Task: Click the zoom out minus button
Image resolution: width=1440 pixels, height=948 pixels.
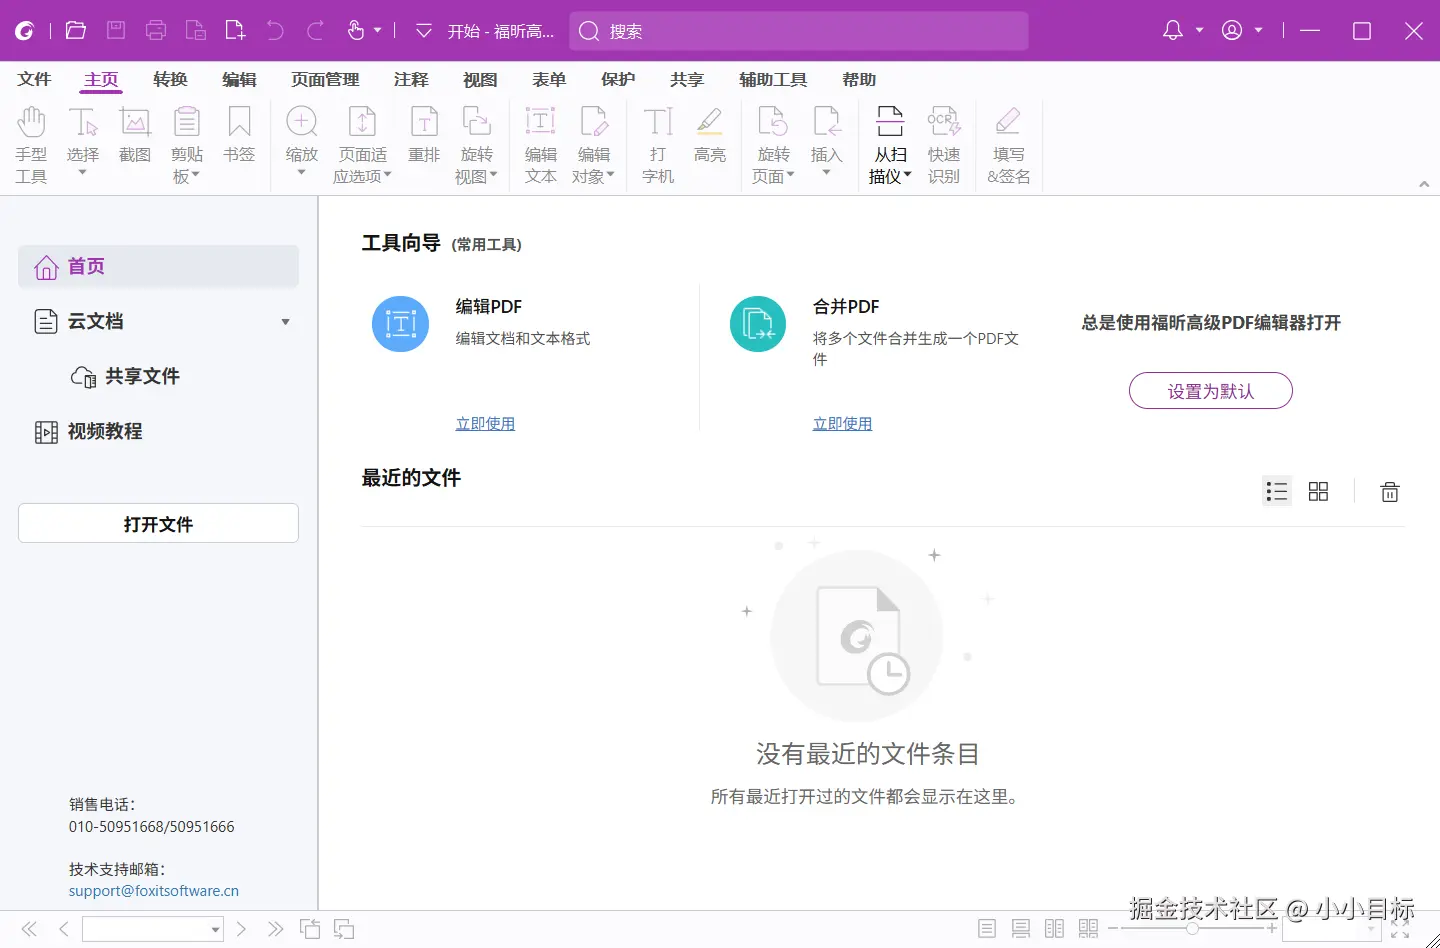Action: click(x=1112, y=929)
